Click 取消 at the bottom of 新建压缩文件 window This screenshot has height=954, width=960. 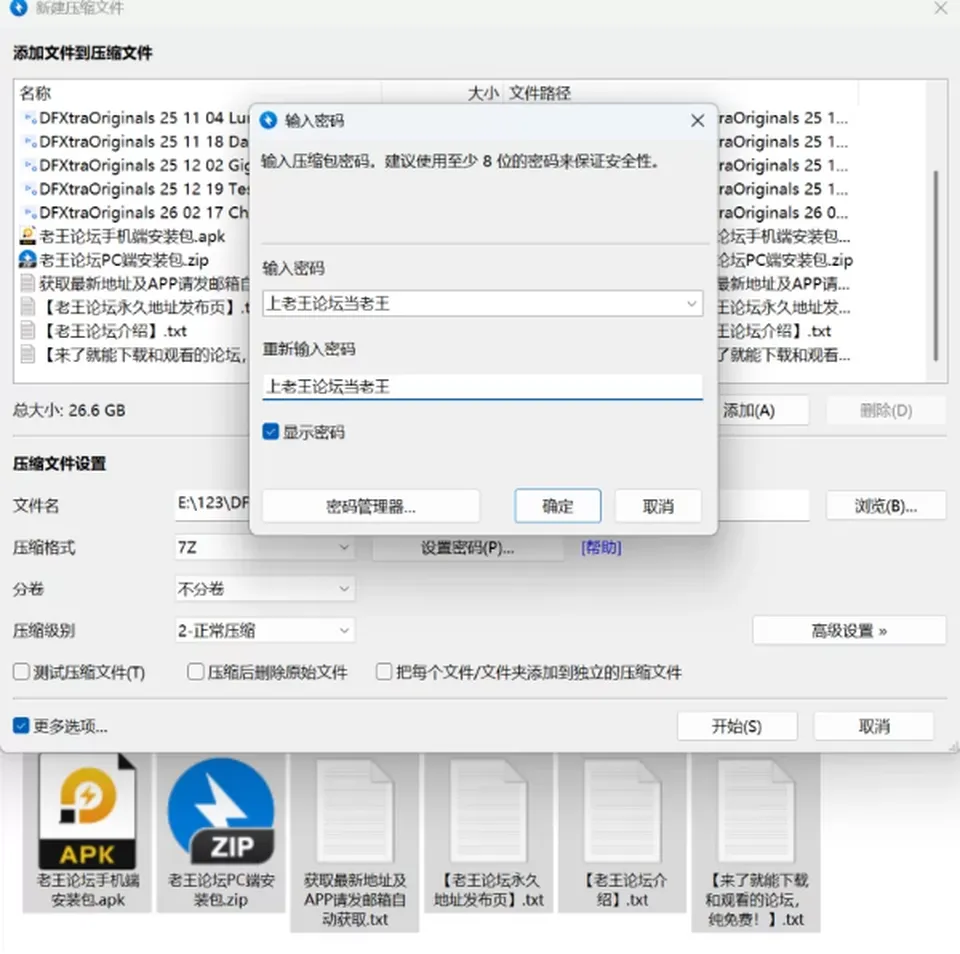click(874, 726)
